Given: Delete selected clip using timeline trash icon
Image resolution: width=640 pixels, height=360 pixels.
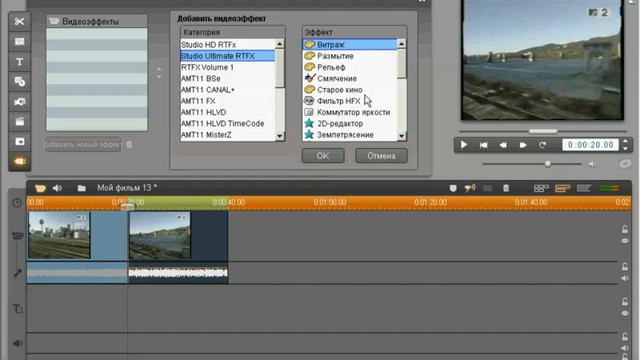Looking at the screenshot, I should 506,188.
